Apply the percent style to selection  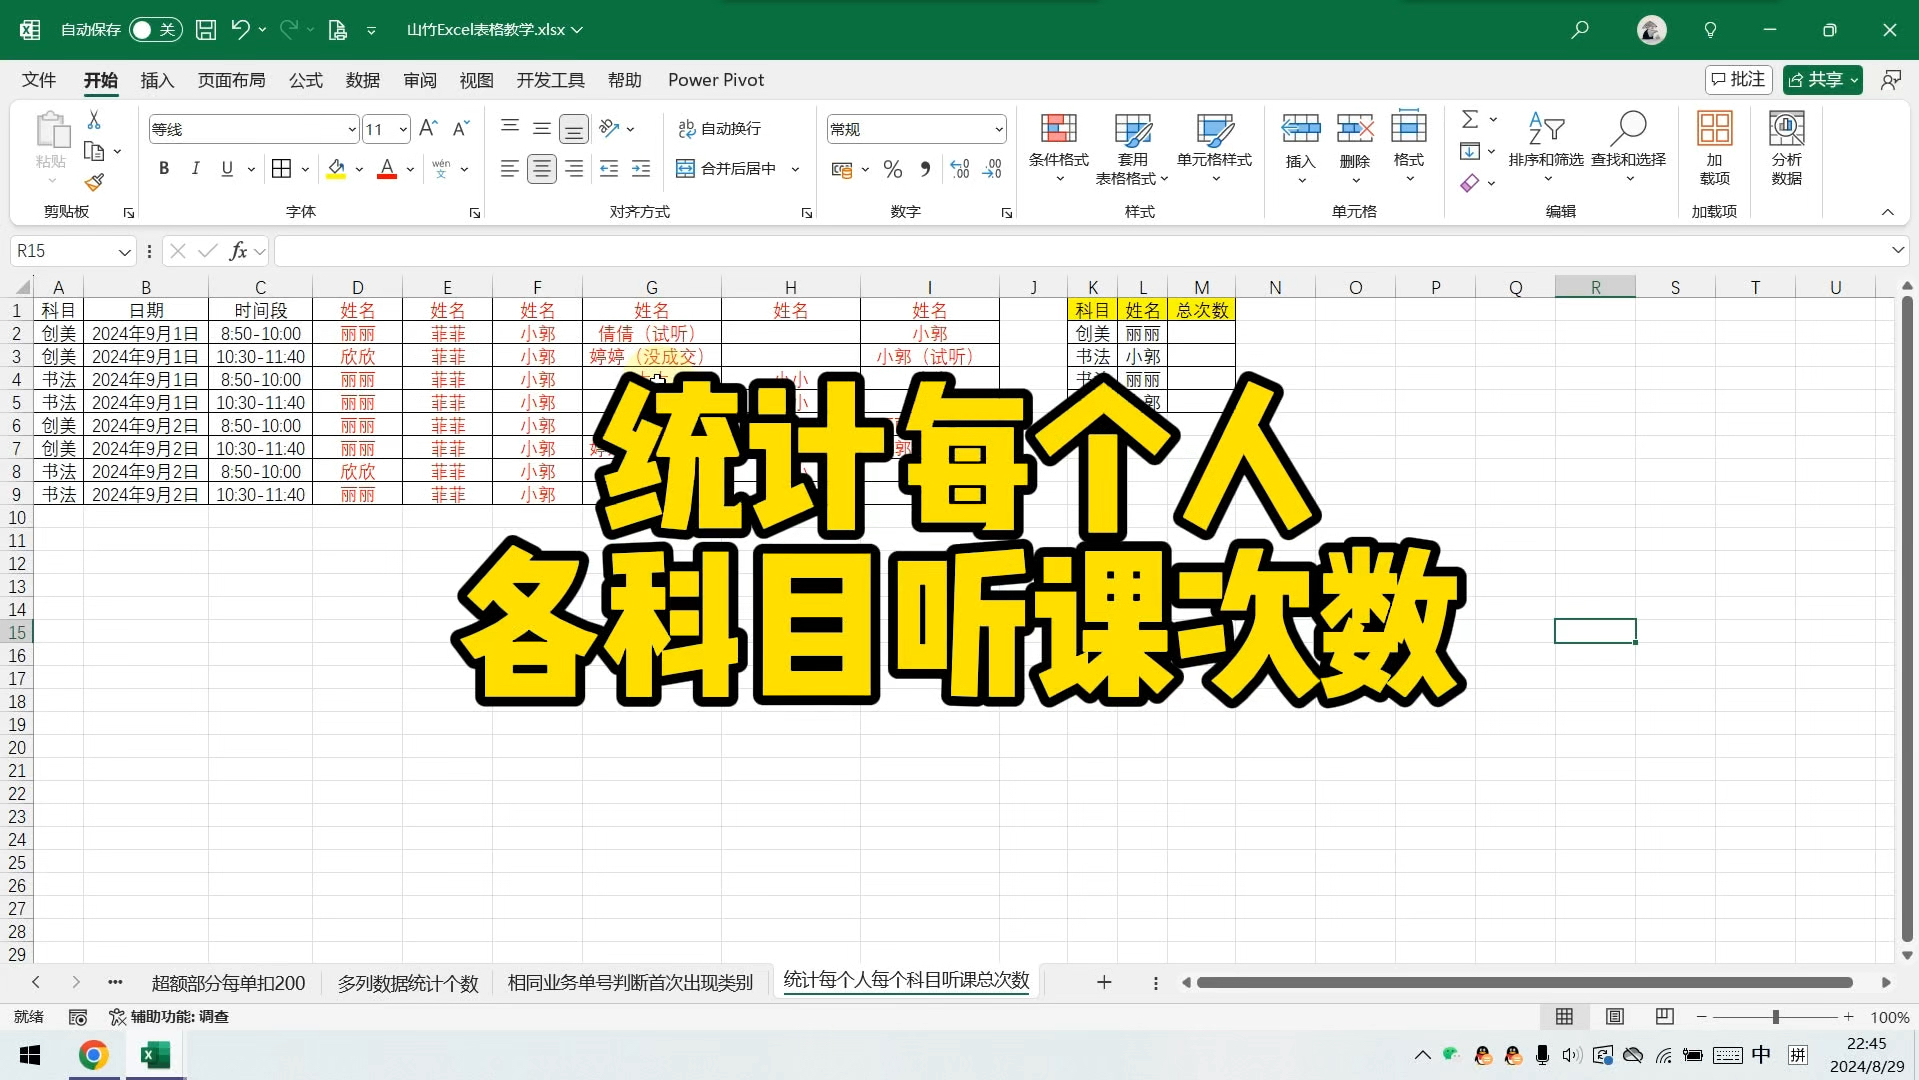[893, 168]
